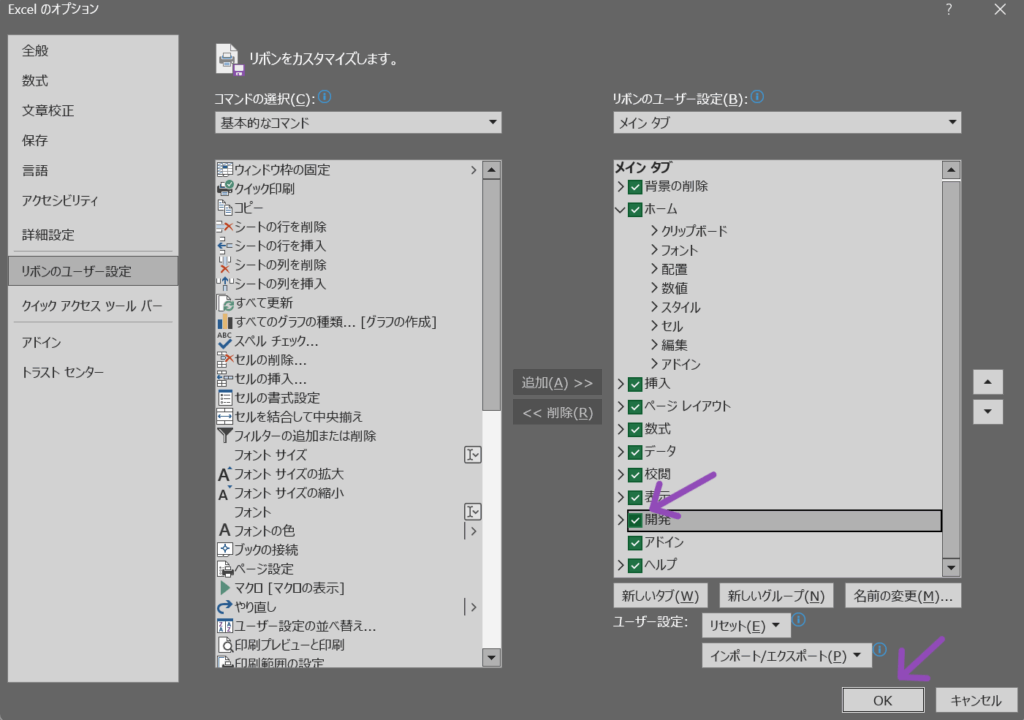
Task: Select the フォントの色 icon
Action: point(224,531)
